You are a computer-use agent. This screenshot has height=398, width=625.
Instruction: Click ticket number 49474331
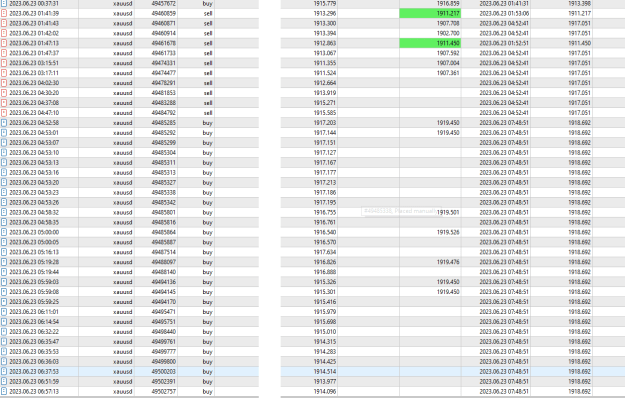coord(163,63)
